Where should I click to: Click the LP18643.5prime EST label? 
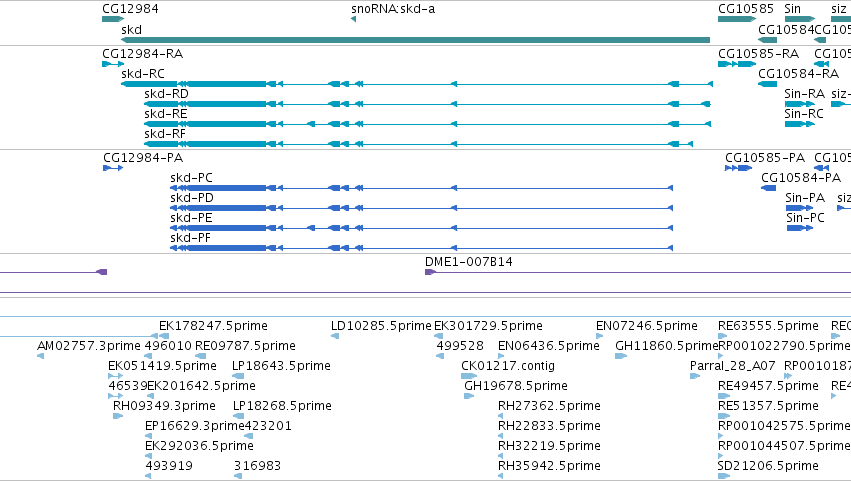[281, 366]
